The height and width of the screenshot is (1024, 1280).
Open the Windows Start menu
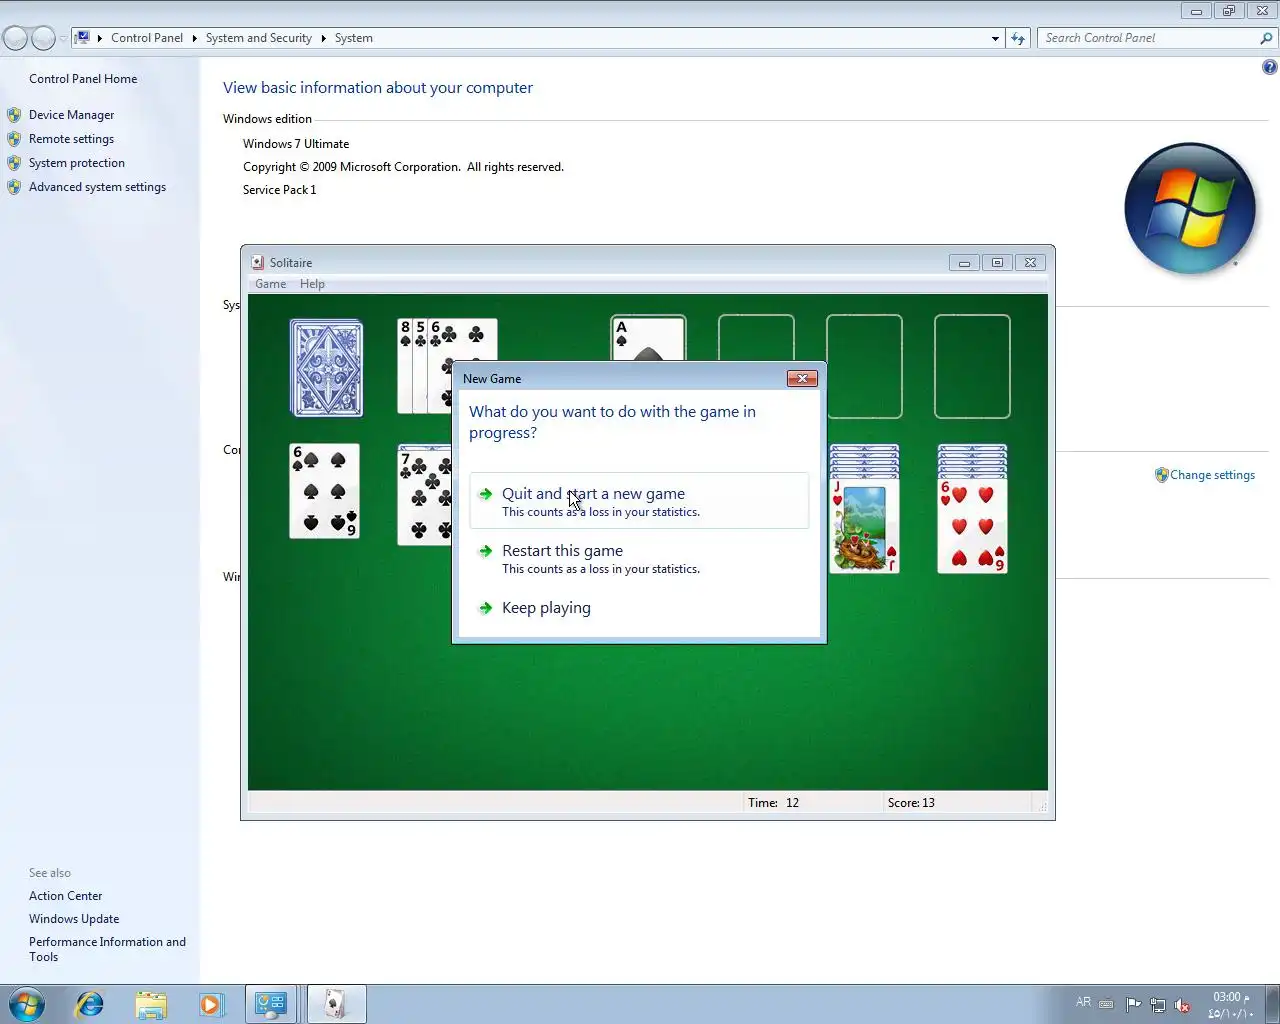(x=27, y=1004)
